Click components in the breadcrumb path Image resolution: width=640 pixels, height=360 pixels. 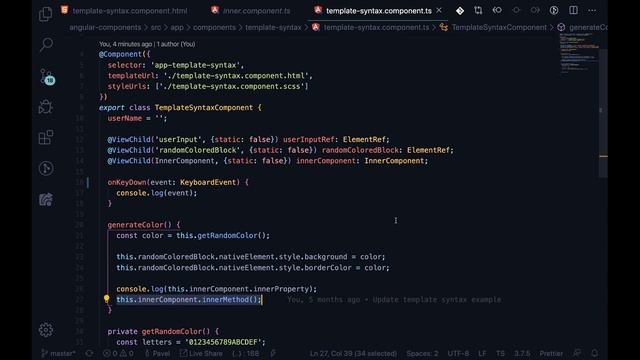tap(214, 27)
